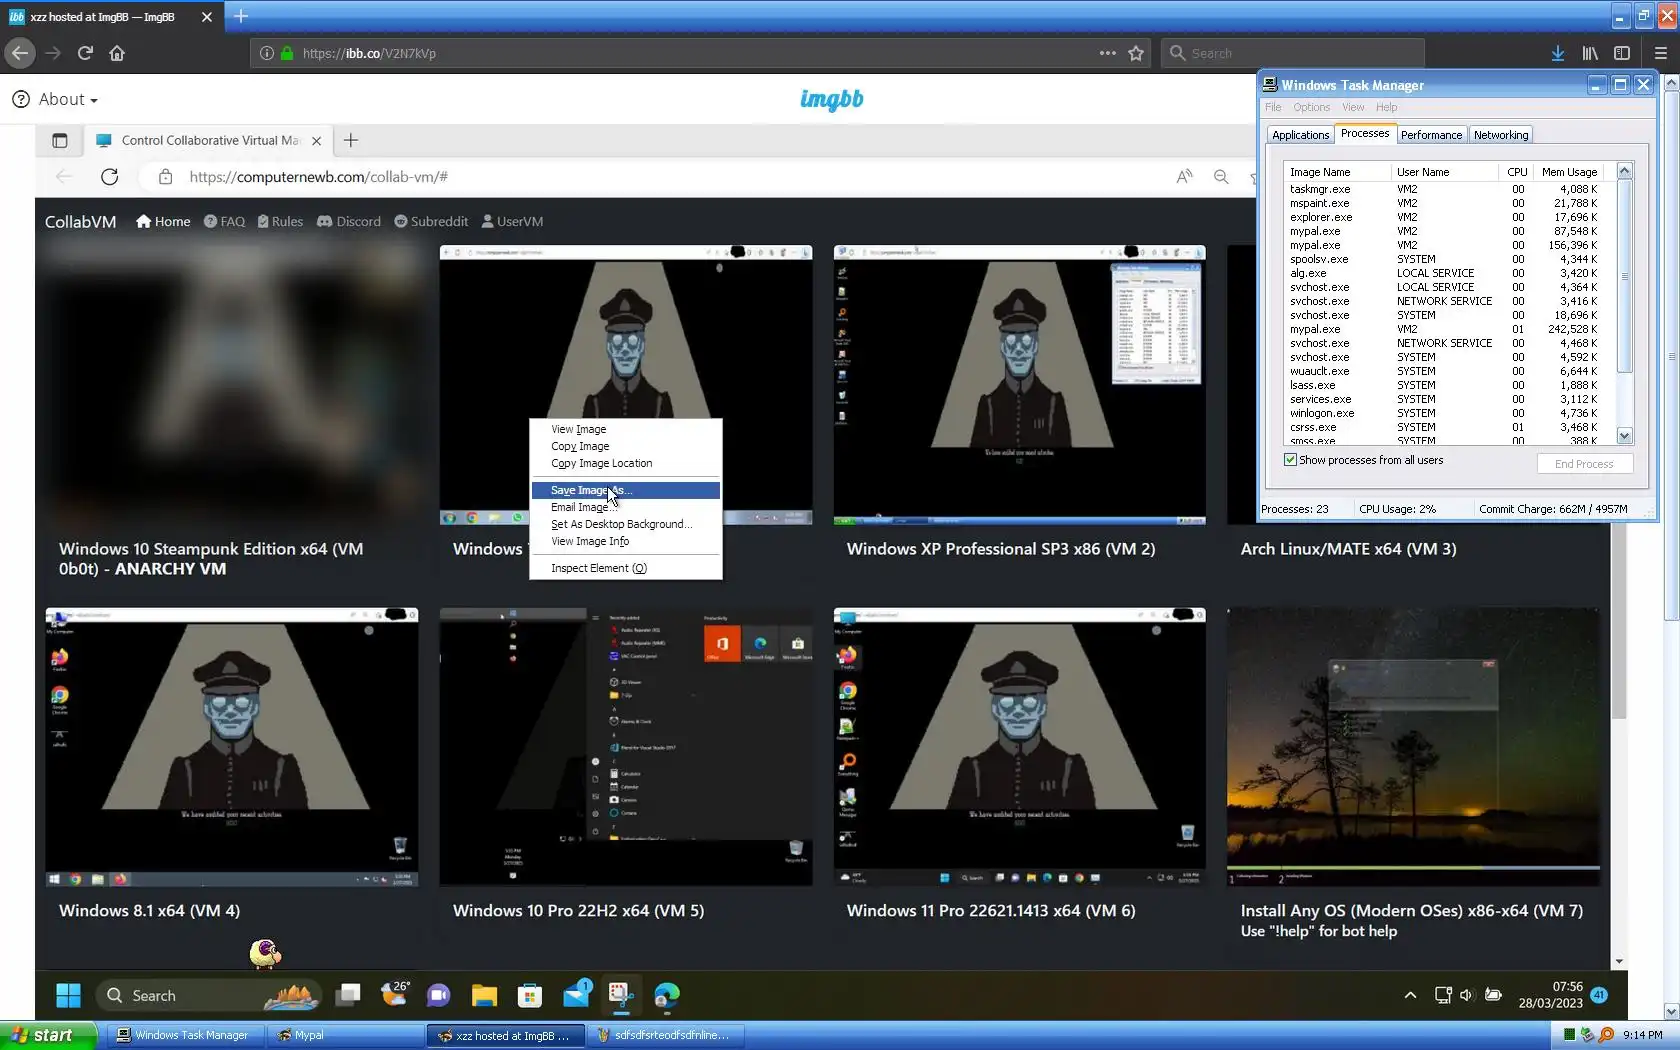The height and width of the screenshot is (1050, 1680).
Task: Open the Task Manager View menu
Action: pos(1353,107)
